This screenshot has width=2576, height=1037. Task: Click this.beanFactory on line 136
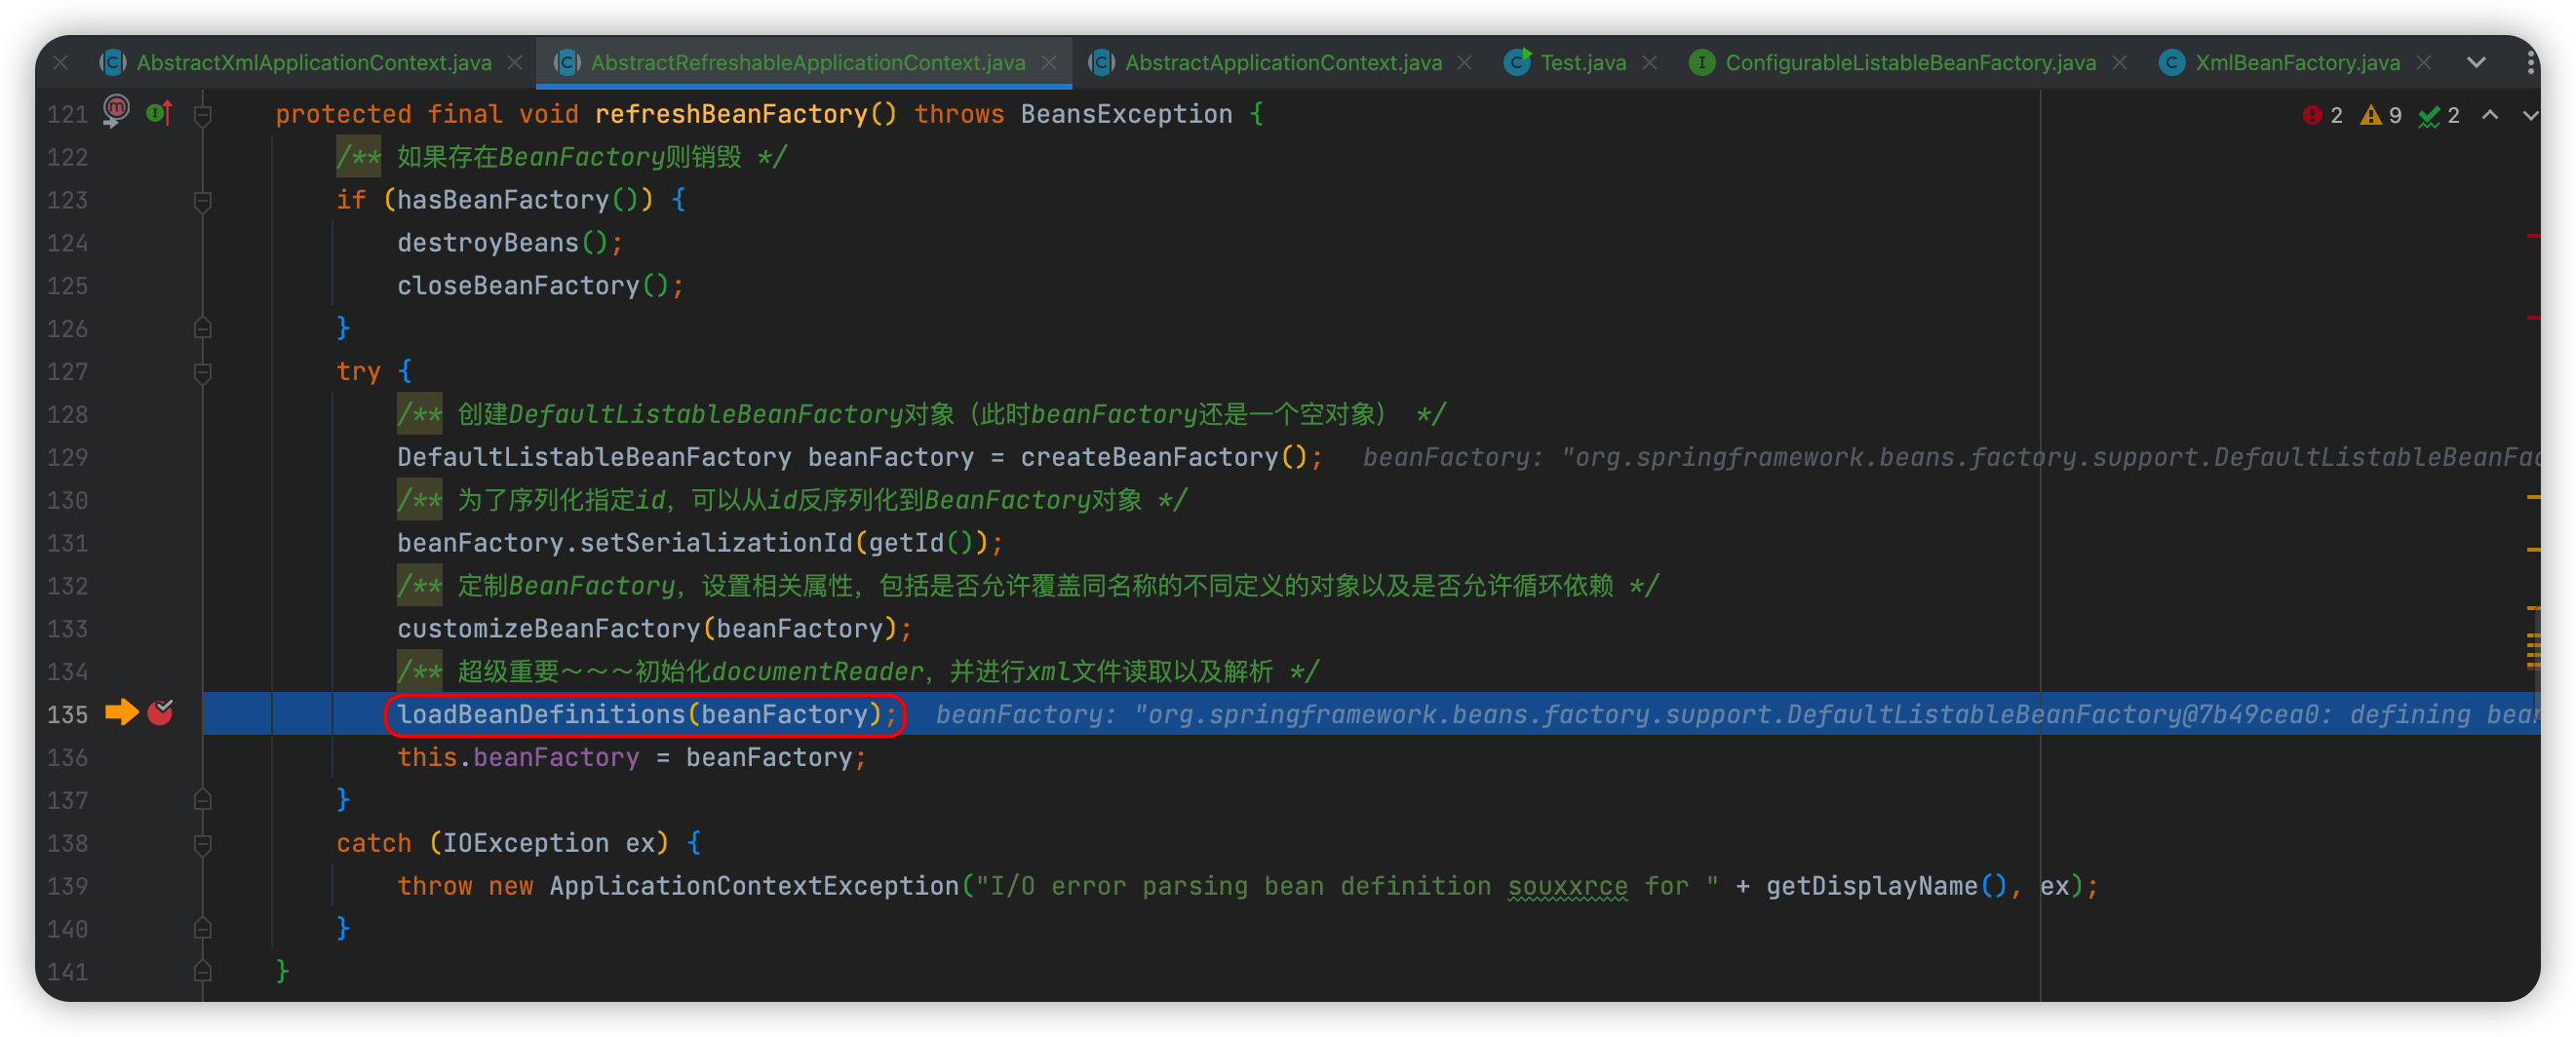(x=518, y=757)
